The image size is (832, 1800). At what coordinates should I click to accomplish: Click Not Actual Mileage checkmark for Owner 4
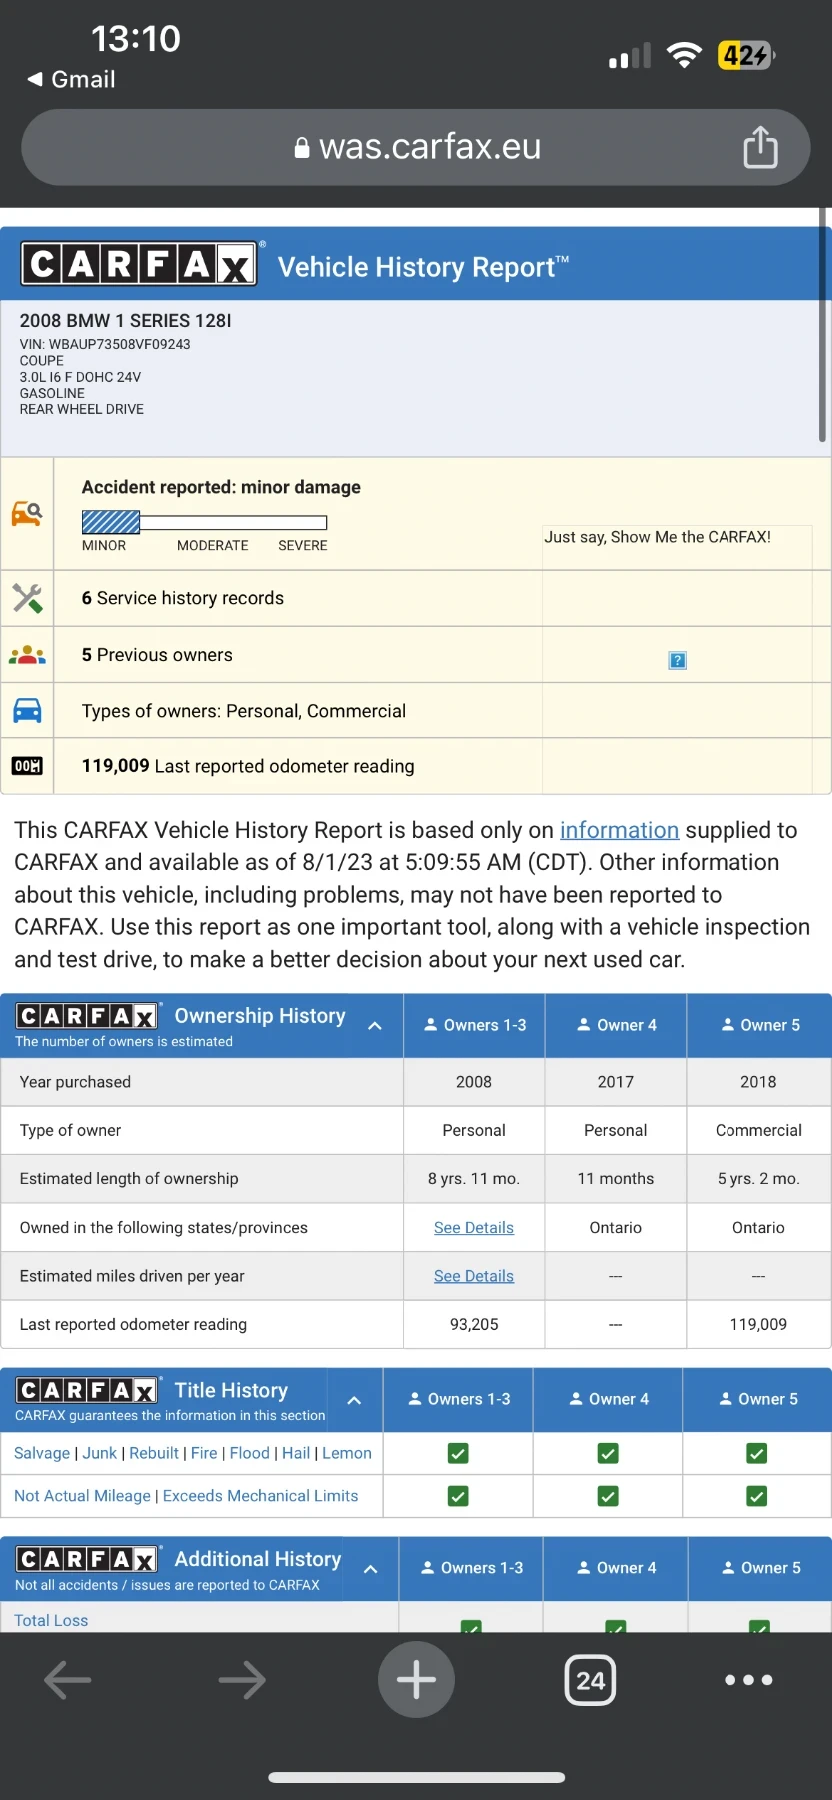[608, 1496]
